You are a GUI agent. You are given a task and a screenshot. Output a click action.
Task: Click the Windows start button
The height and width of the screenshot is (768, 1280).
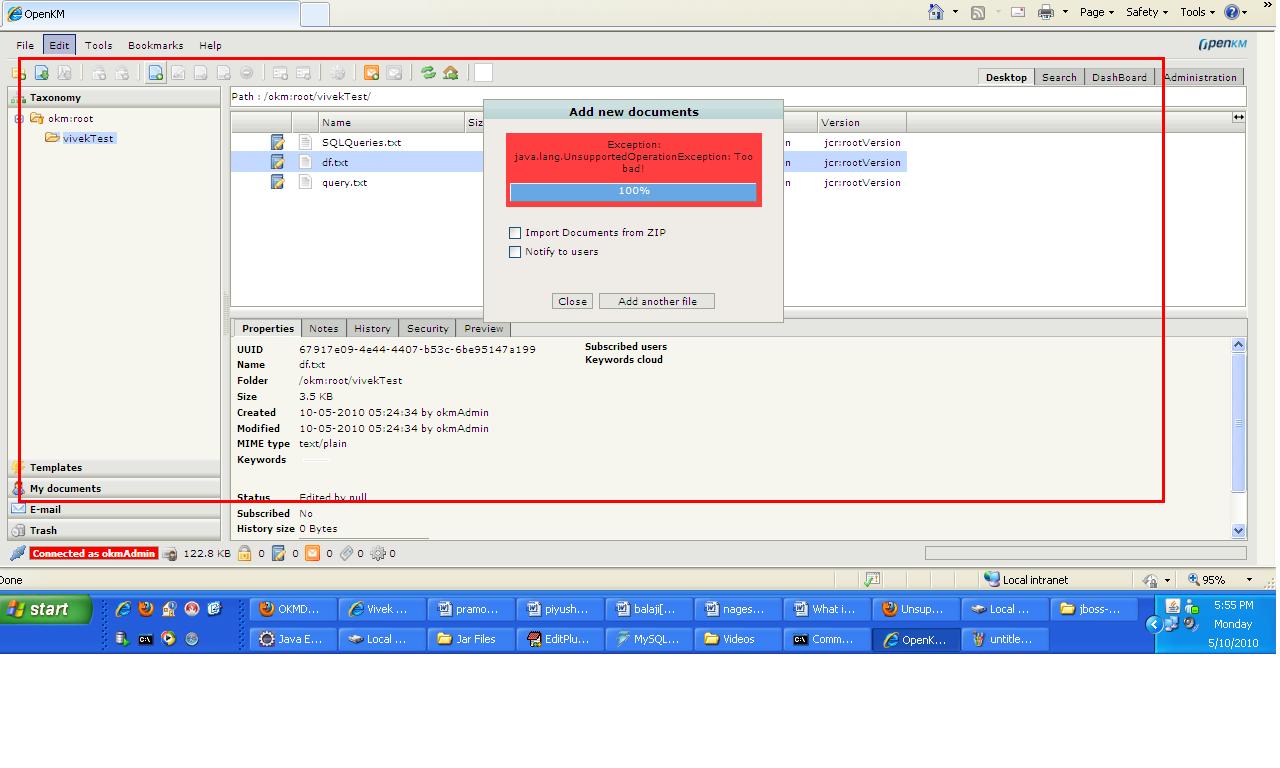[x=46, y=609]
